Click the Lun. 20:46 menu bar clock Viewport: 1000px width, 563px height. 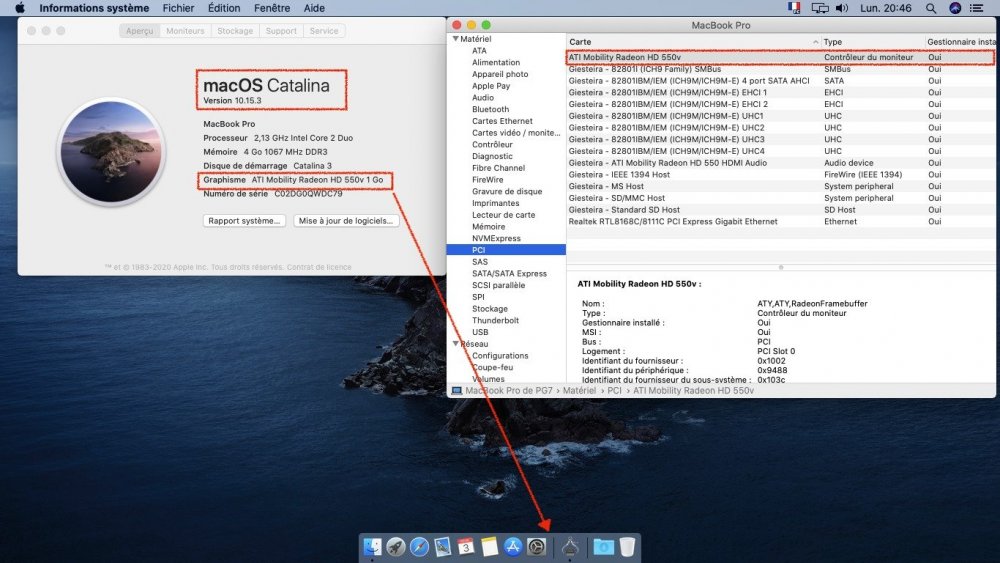[886, 8]
